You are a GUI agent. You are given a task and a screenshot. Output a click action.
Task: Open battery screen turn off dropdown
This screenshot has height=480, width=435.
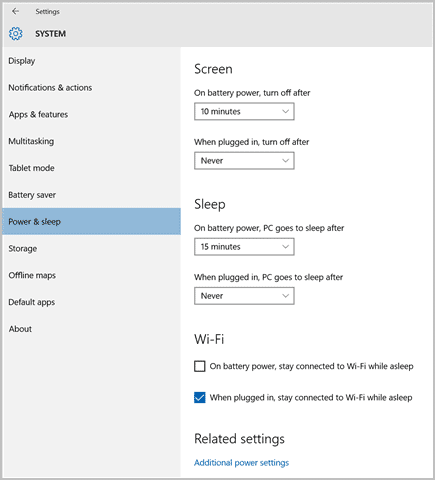(x=244, y=111)
